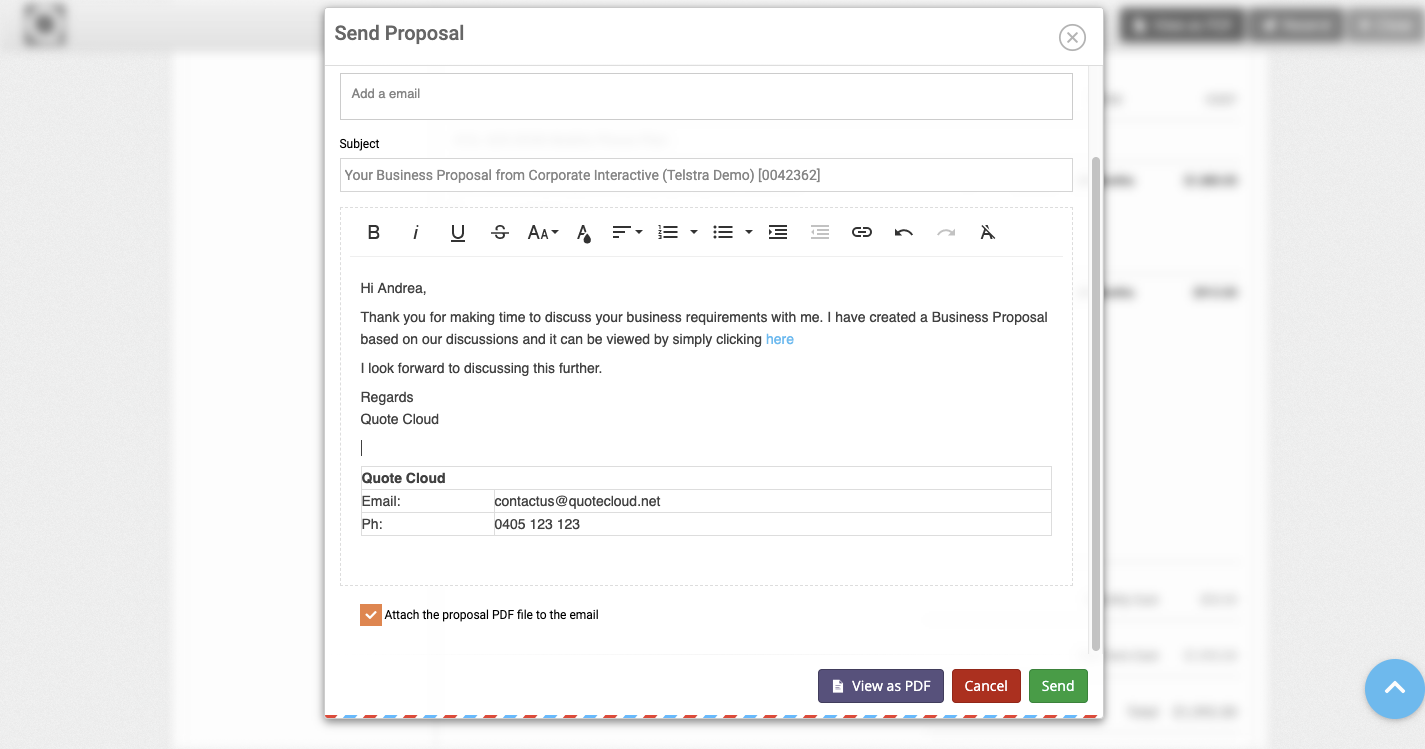Undo the last edit
The width and height of the screenshot is (1425, 749).
[903, 232]
